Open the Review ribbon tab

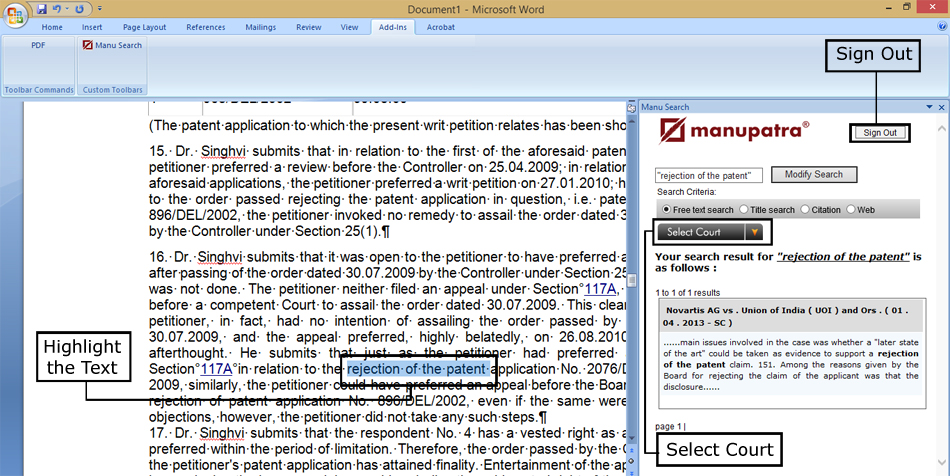point(308,27)
